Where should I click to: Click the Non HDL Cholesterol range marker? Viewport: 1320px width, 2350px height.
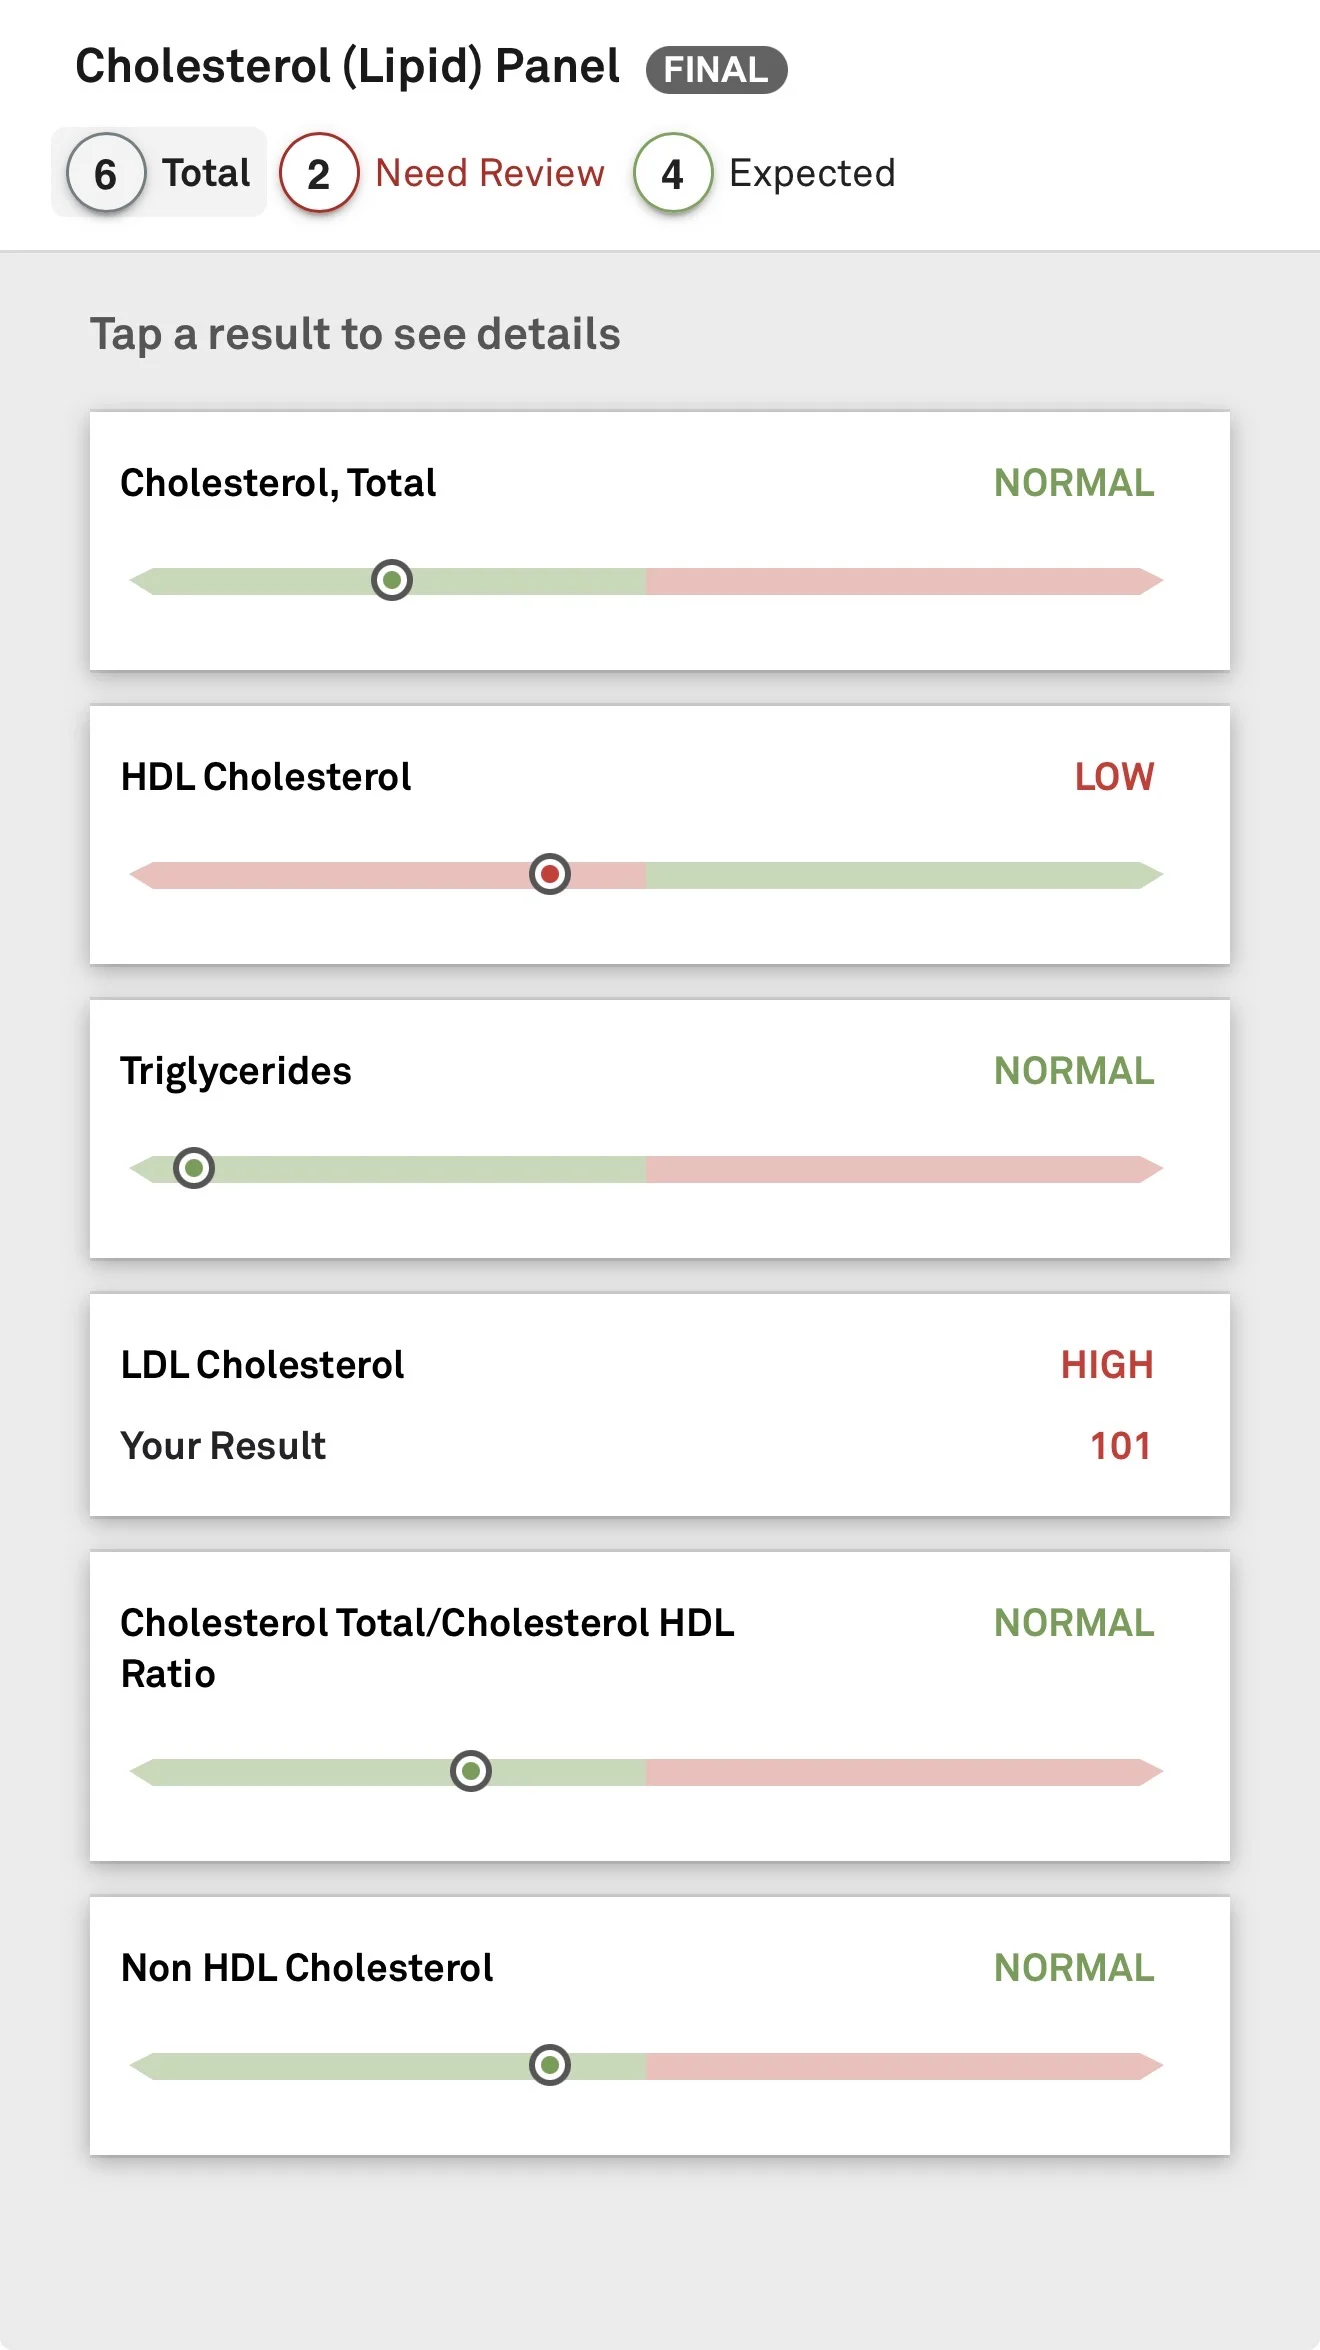[x=550, y=2065]
